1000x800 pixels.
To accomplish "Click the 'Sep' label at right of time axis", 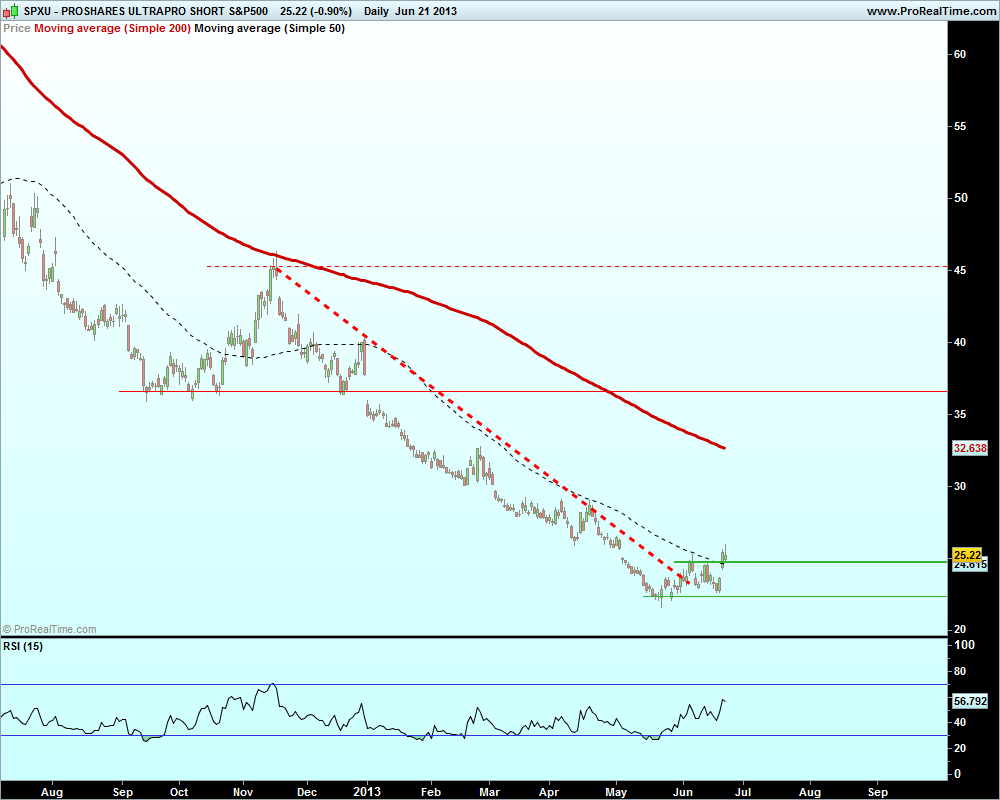I will click(x=878, y=792).
